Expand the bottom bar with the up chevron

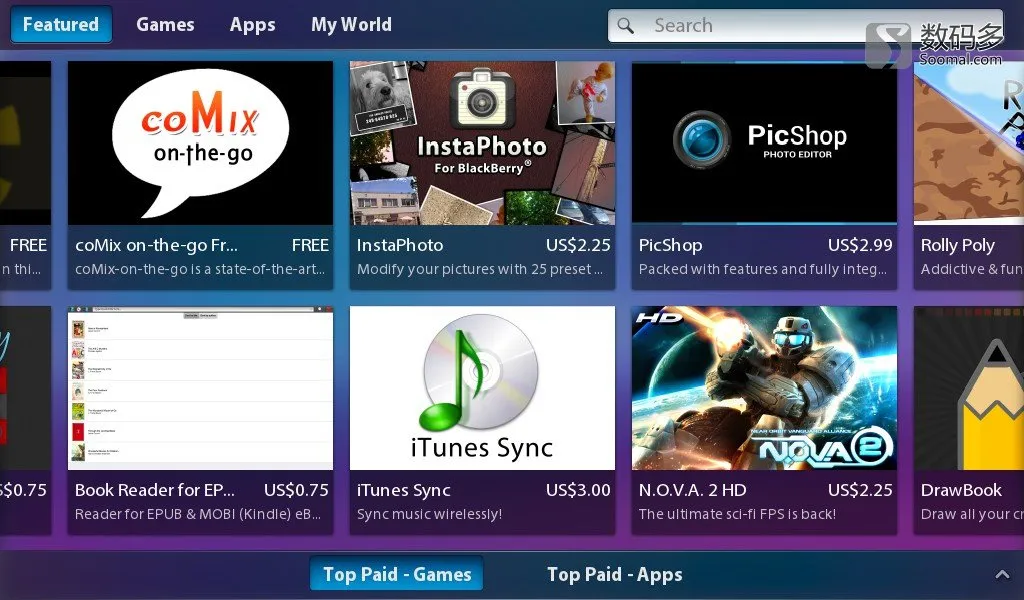pyautogui.click(x=1002, y=575)
